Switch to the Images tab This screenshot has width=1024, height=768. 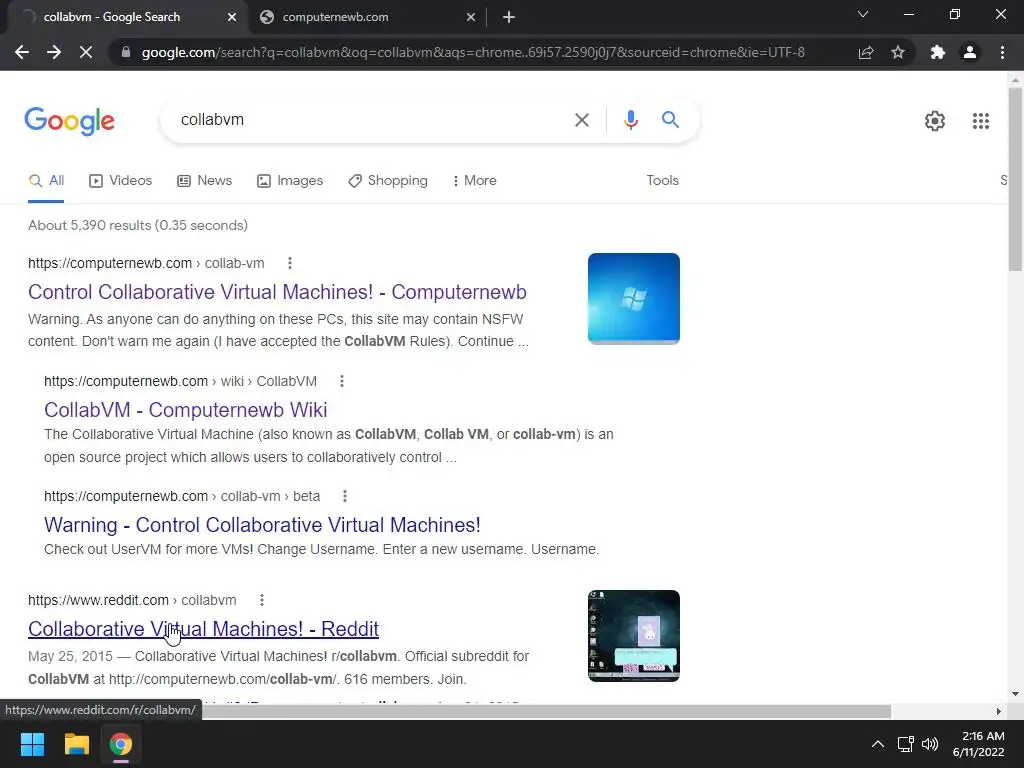pos(290,180)
